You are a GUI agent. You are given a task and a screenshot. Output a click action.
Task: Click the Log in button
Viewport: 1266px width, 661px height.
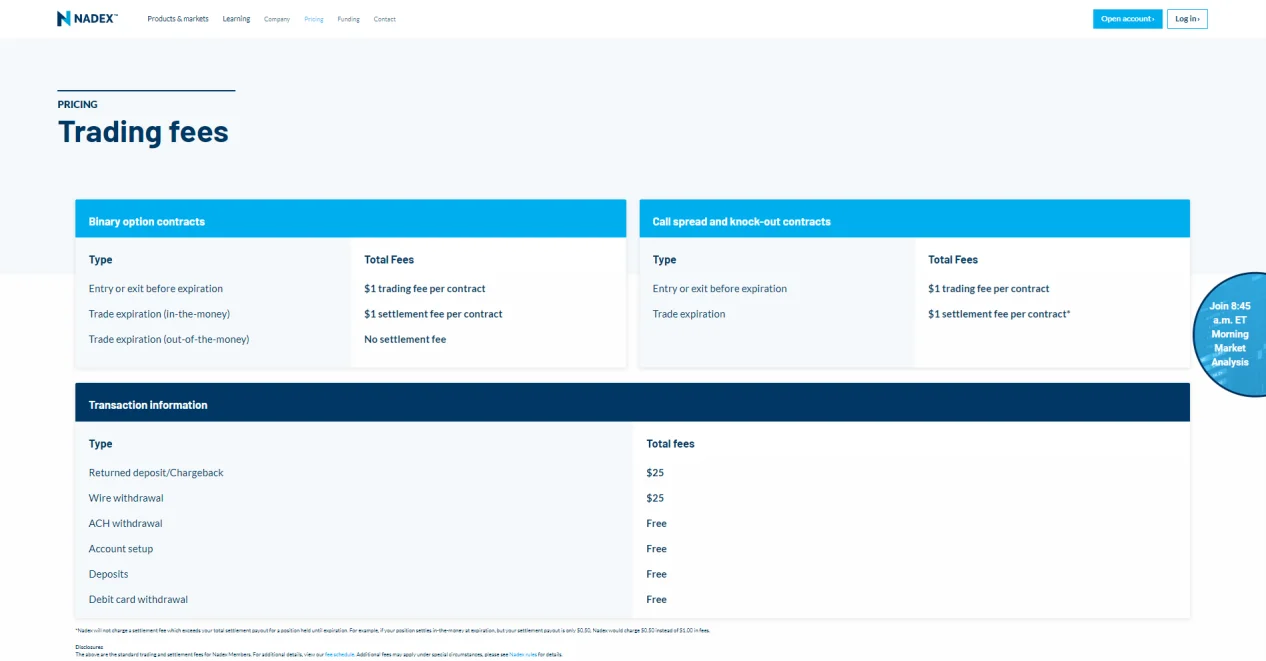(1187, 19)
